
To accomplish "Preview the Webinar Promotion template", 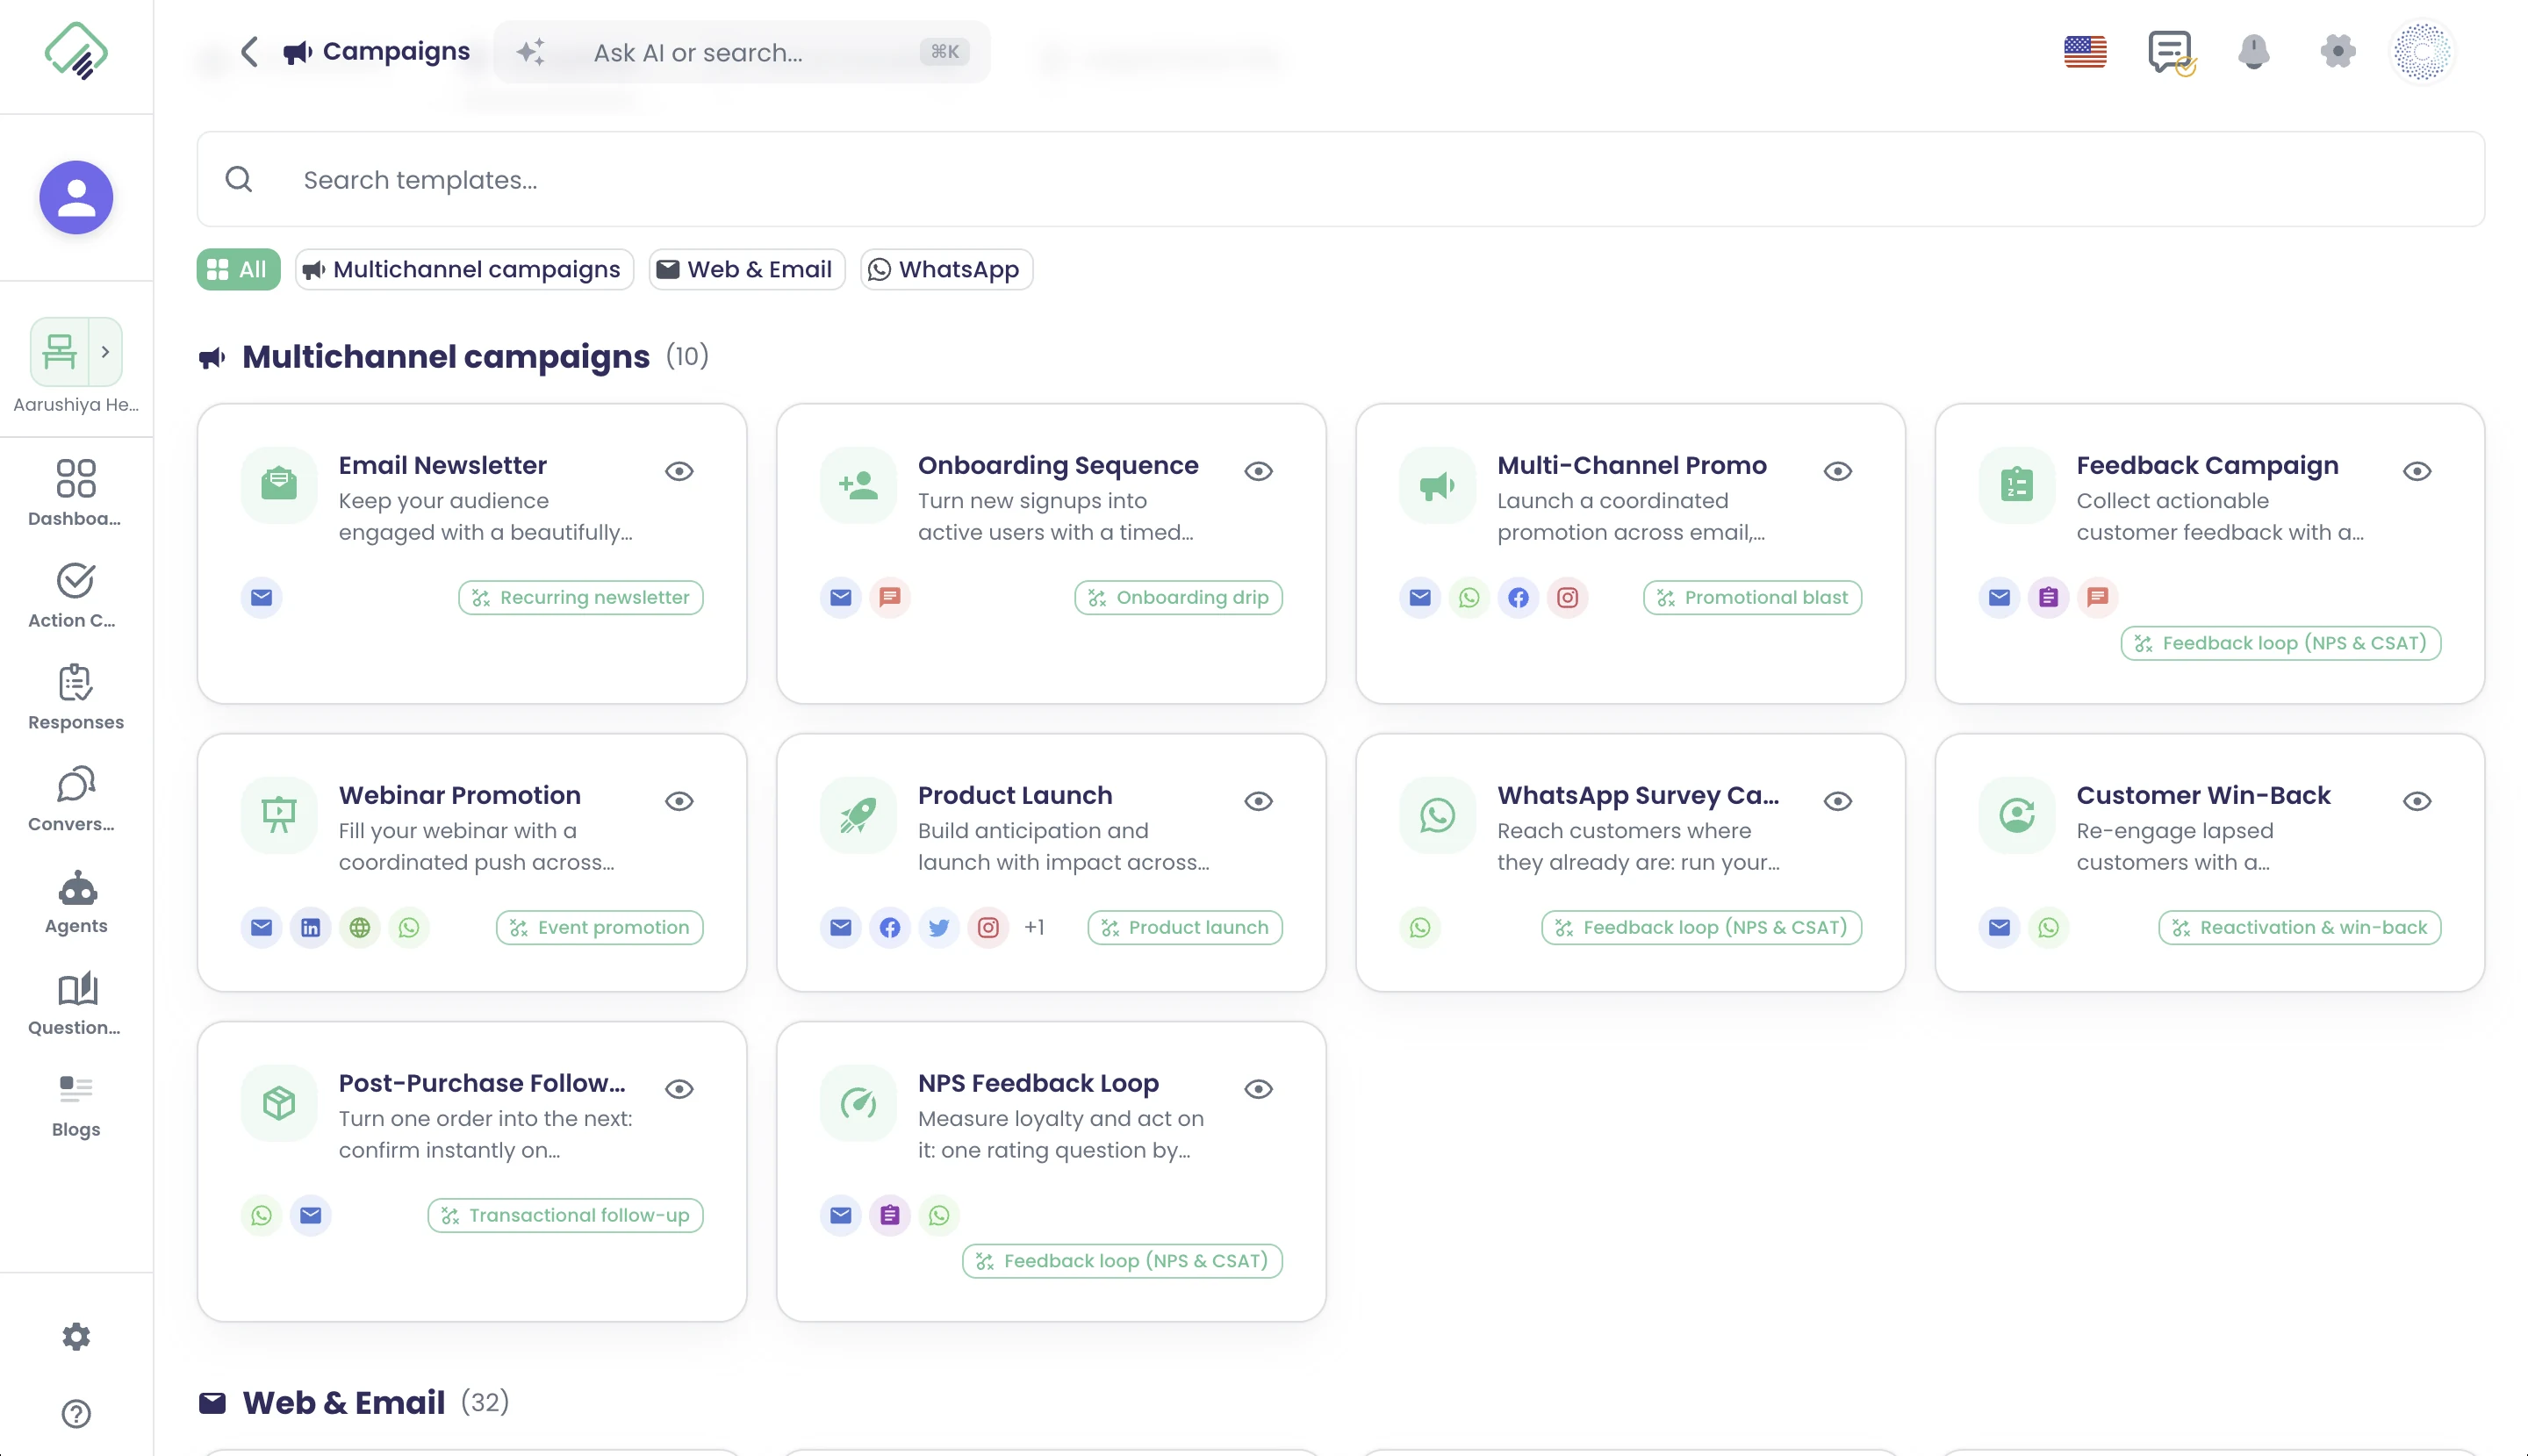I will tap(679, 800).
